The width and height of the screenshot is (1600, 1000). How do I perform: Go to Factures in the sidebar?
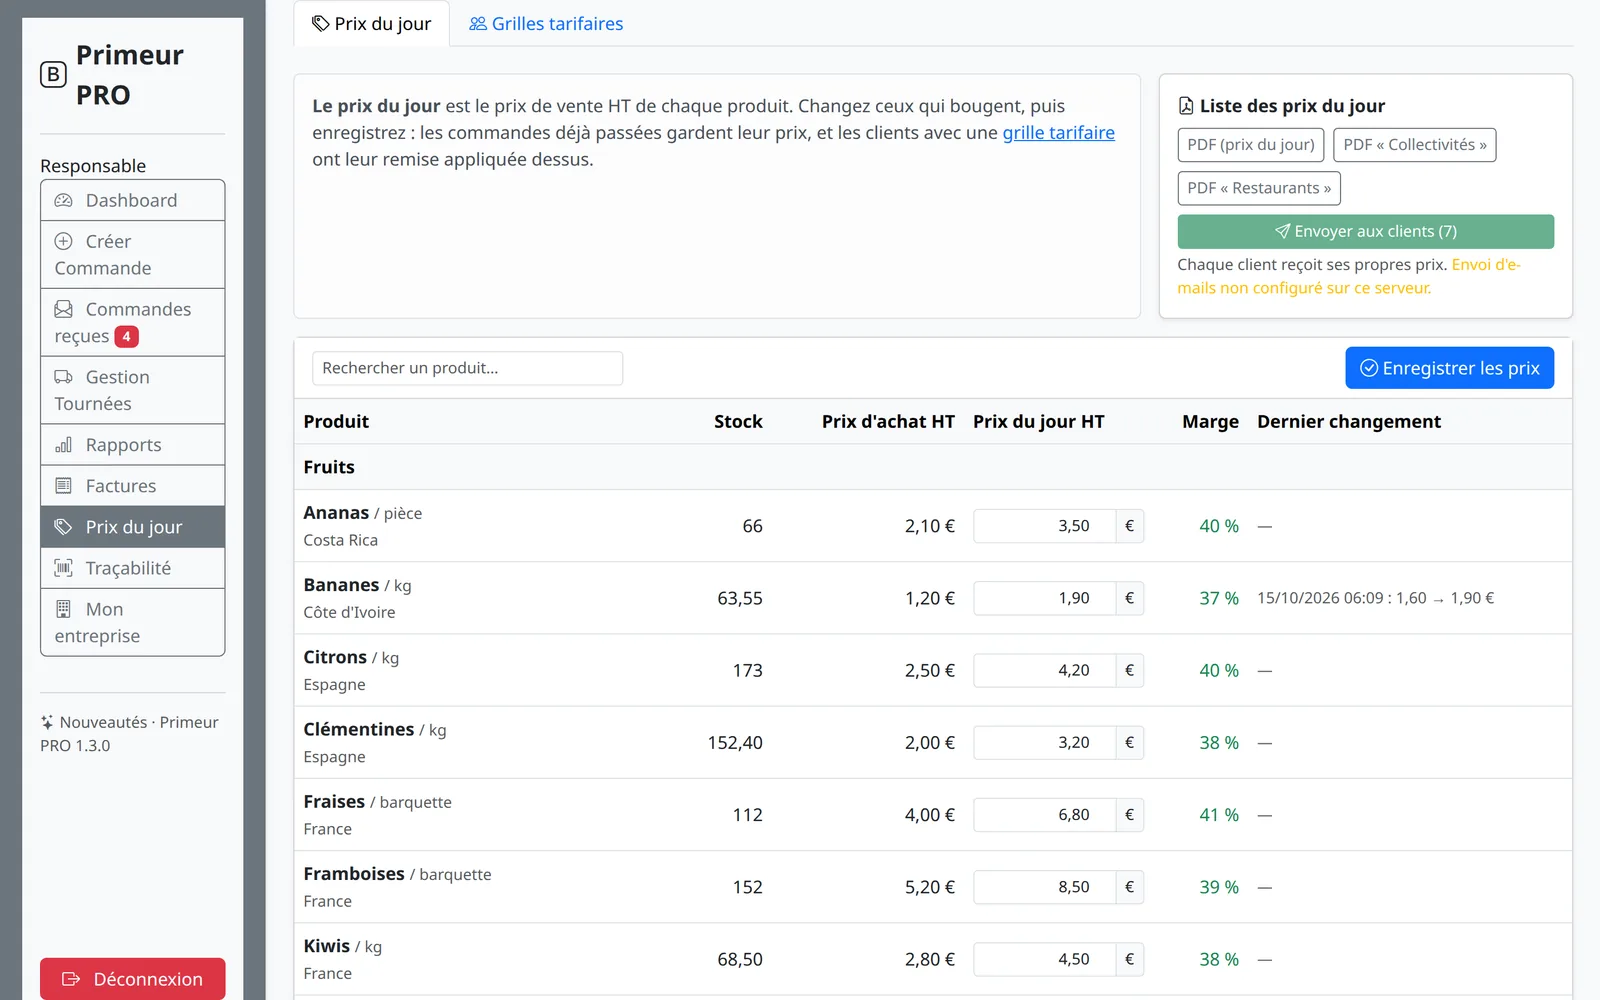click(x=132, y=486)
